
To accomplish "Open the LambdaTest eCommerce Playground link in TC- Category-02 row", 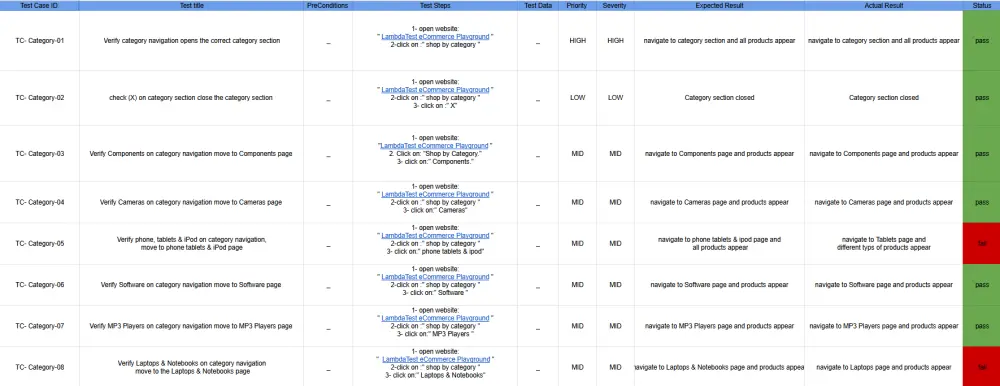I will (436, 90).
